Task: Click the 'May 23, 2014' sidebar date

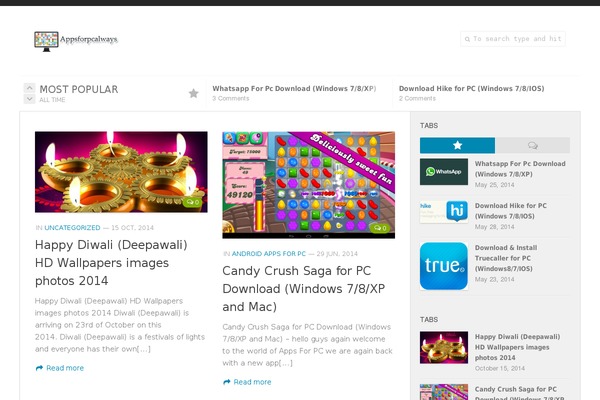Action: coord(494,279)
